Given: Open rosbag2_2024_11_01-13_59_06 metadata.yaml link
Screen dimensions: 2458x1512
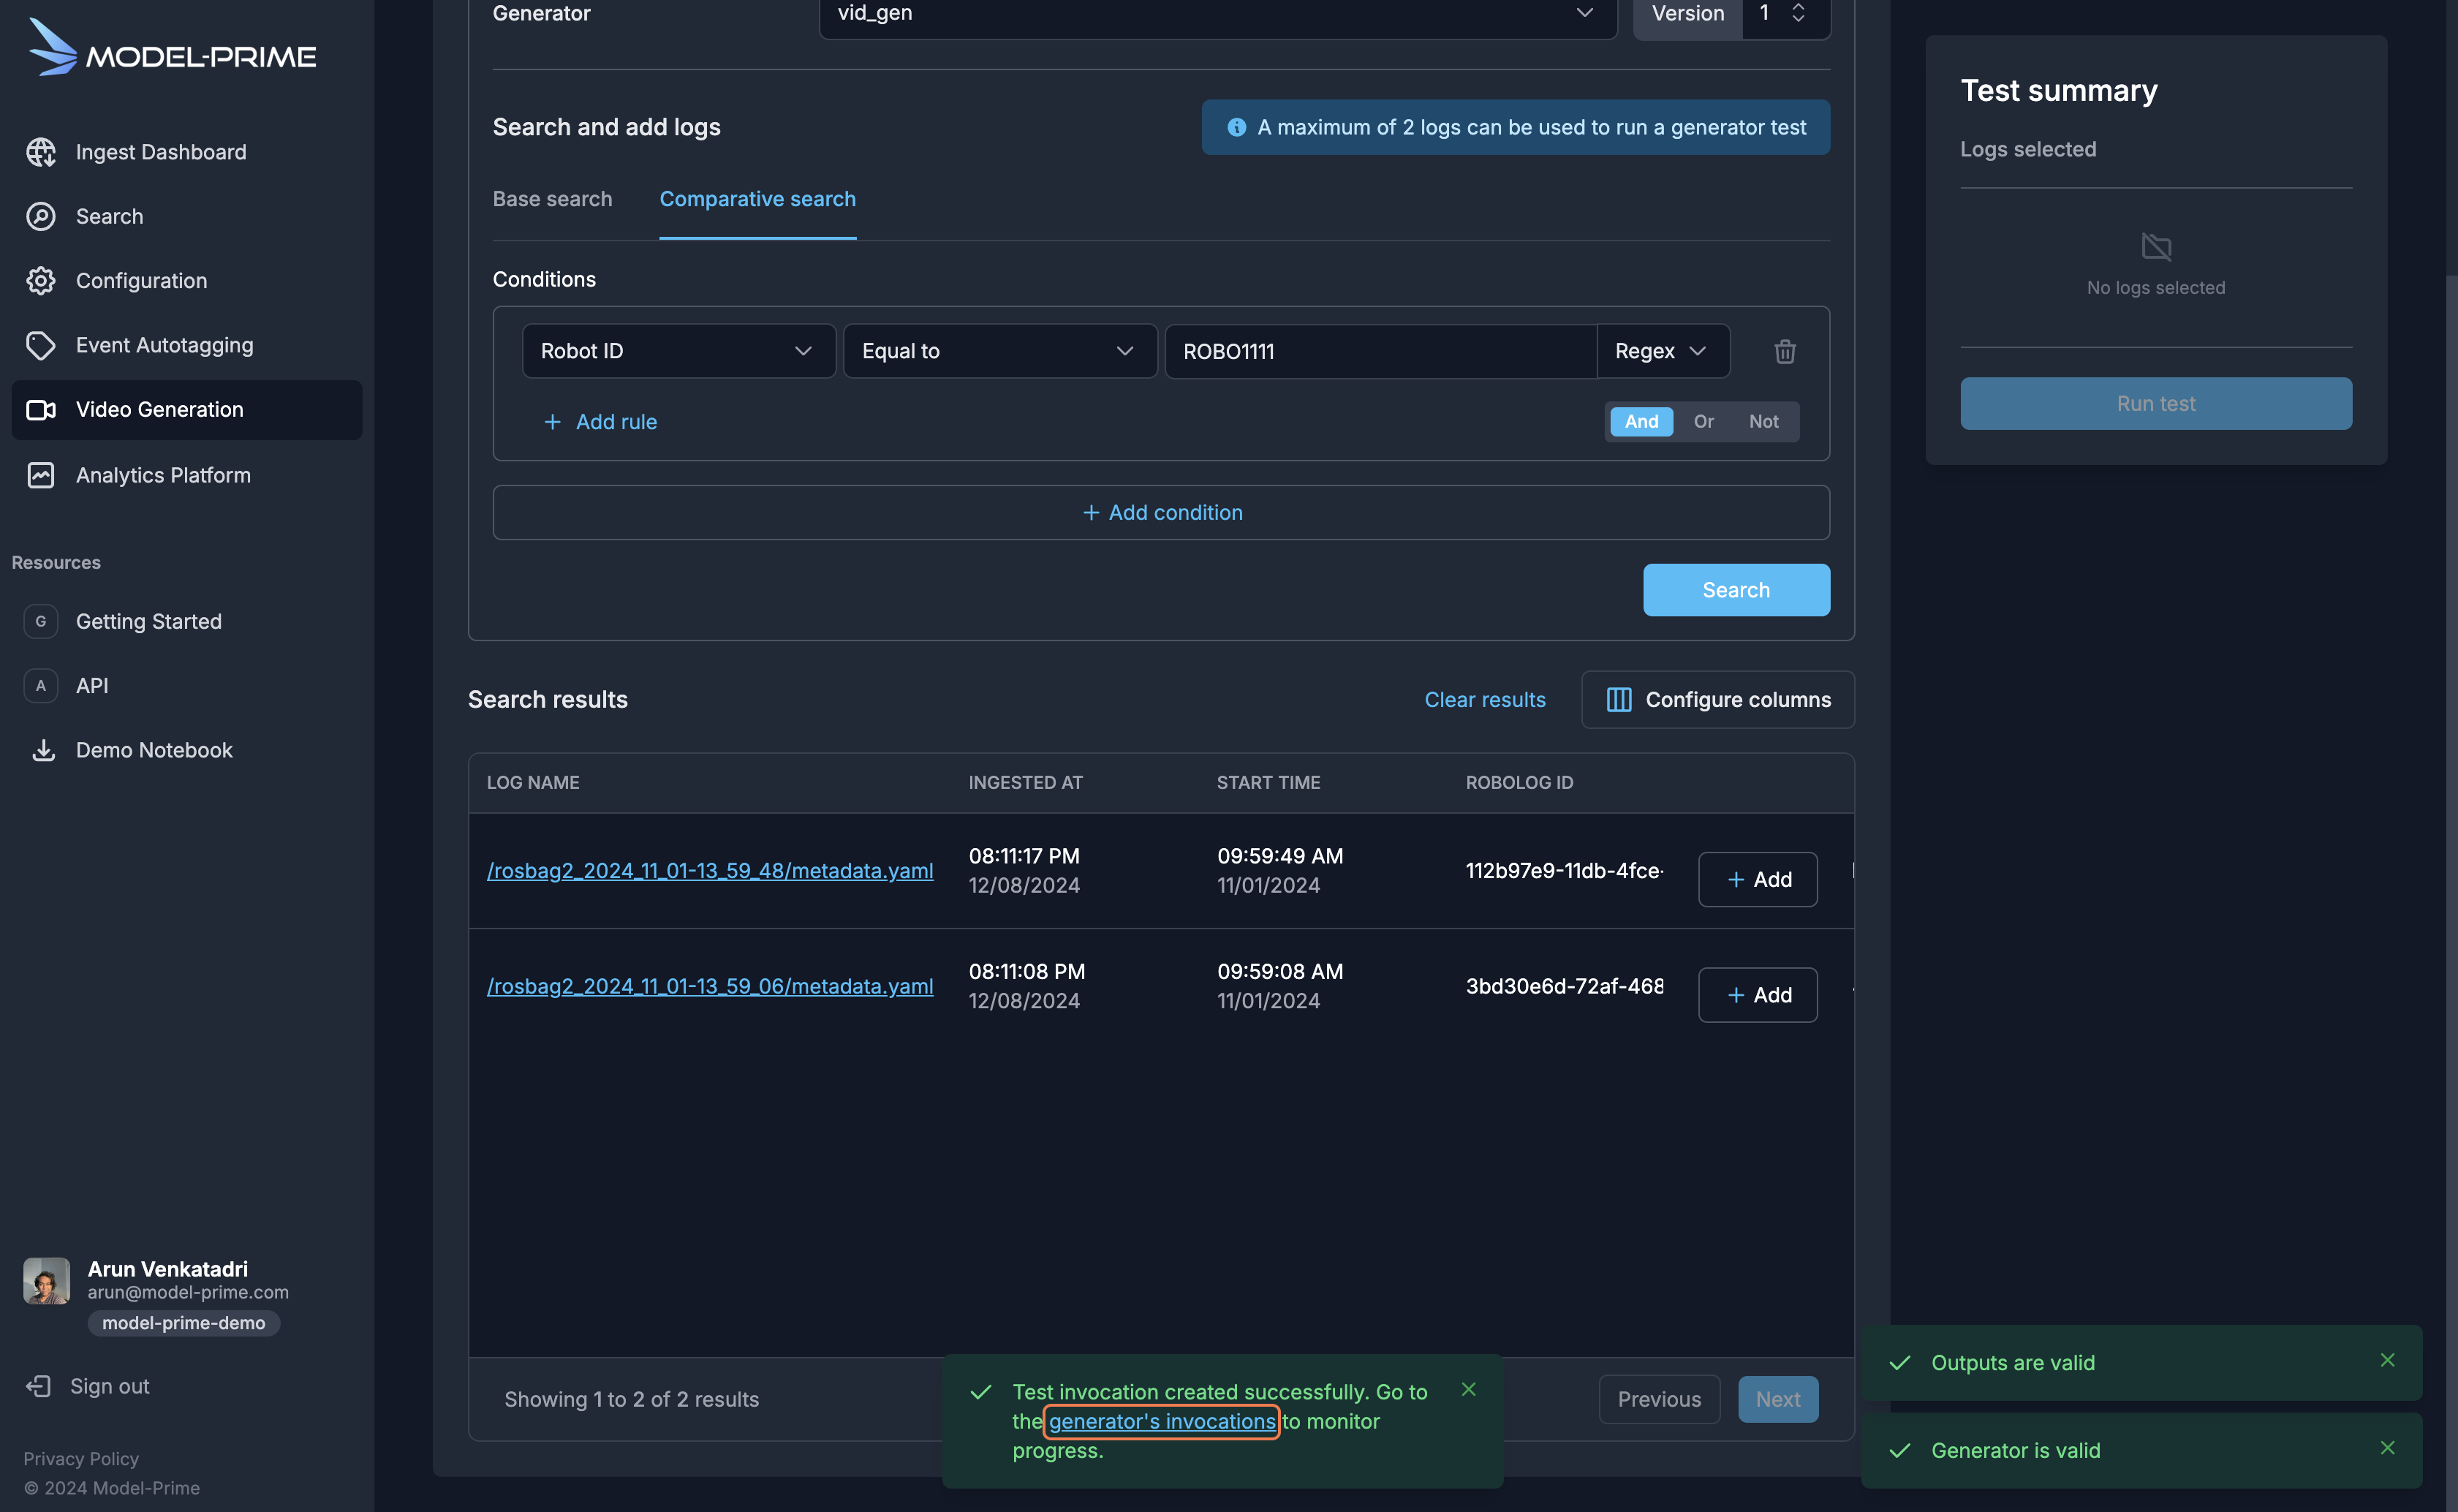Looking at the screenshot, I should click(710, 986).
